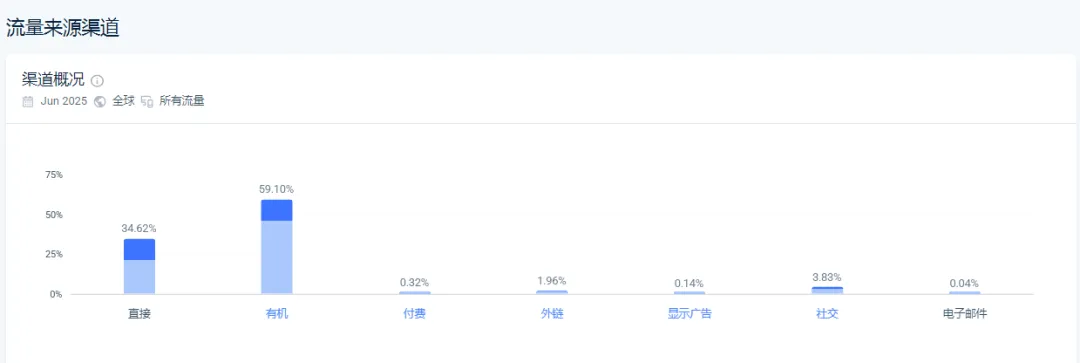The height and width of the screenshot is (363, 1080).
Task: Click the 直接 axis label
Action: [139, 314]
